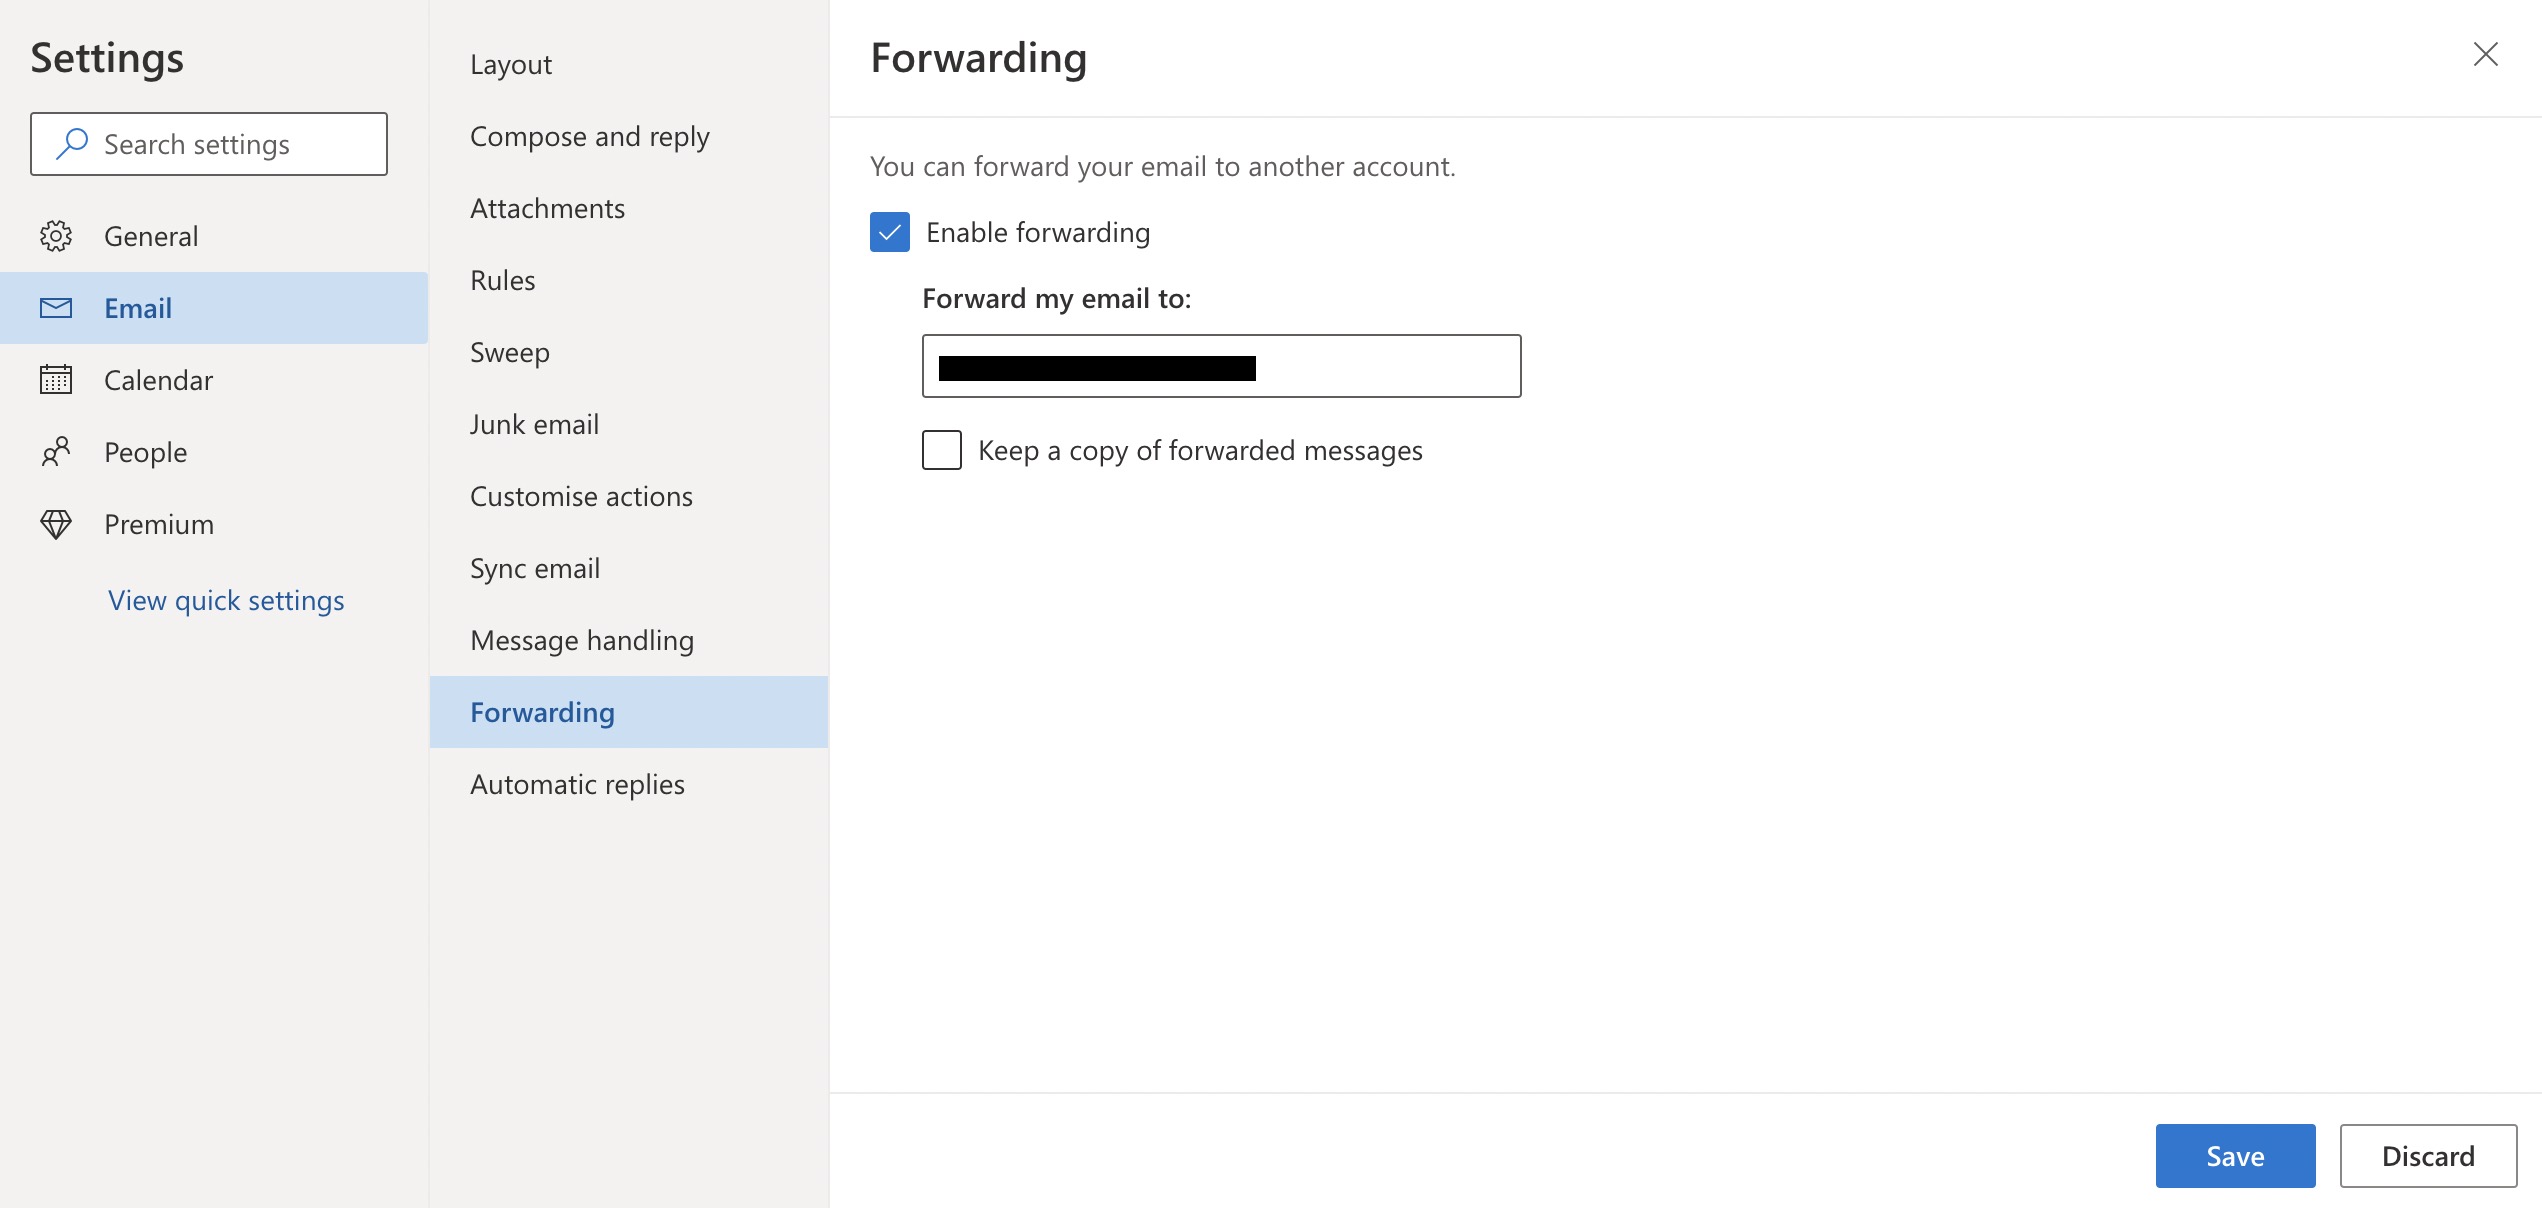Close the settings dialog with X
The width and height of the screenshot is (2542, 1208).
(2486, 54)
